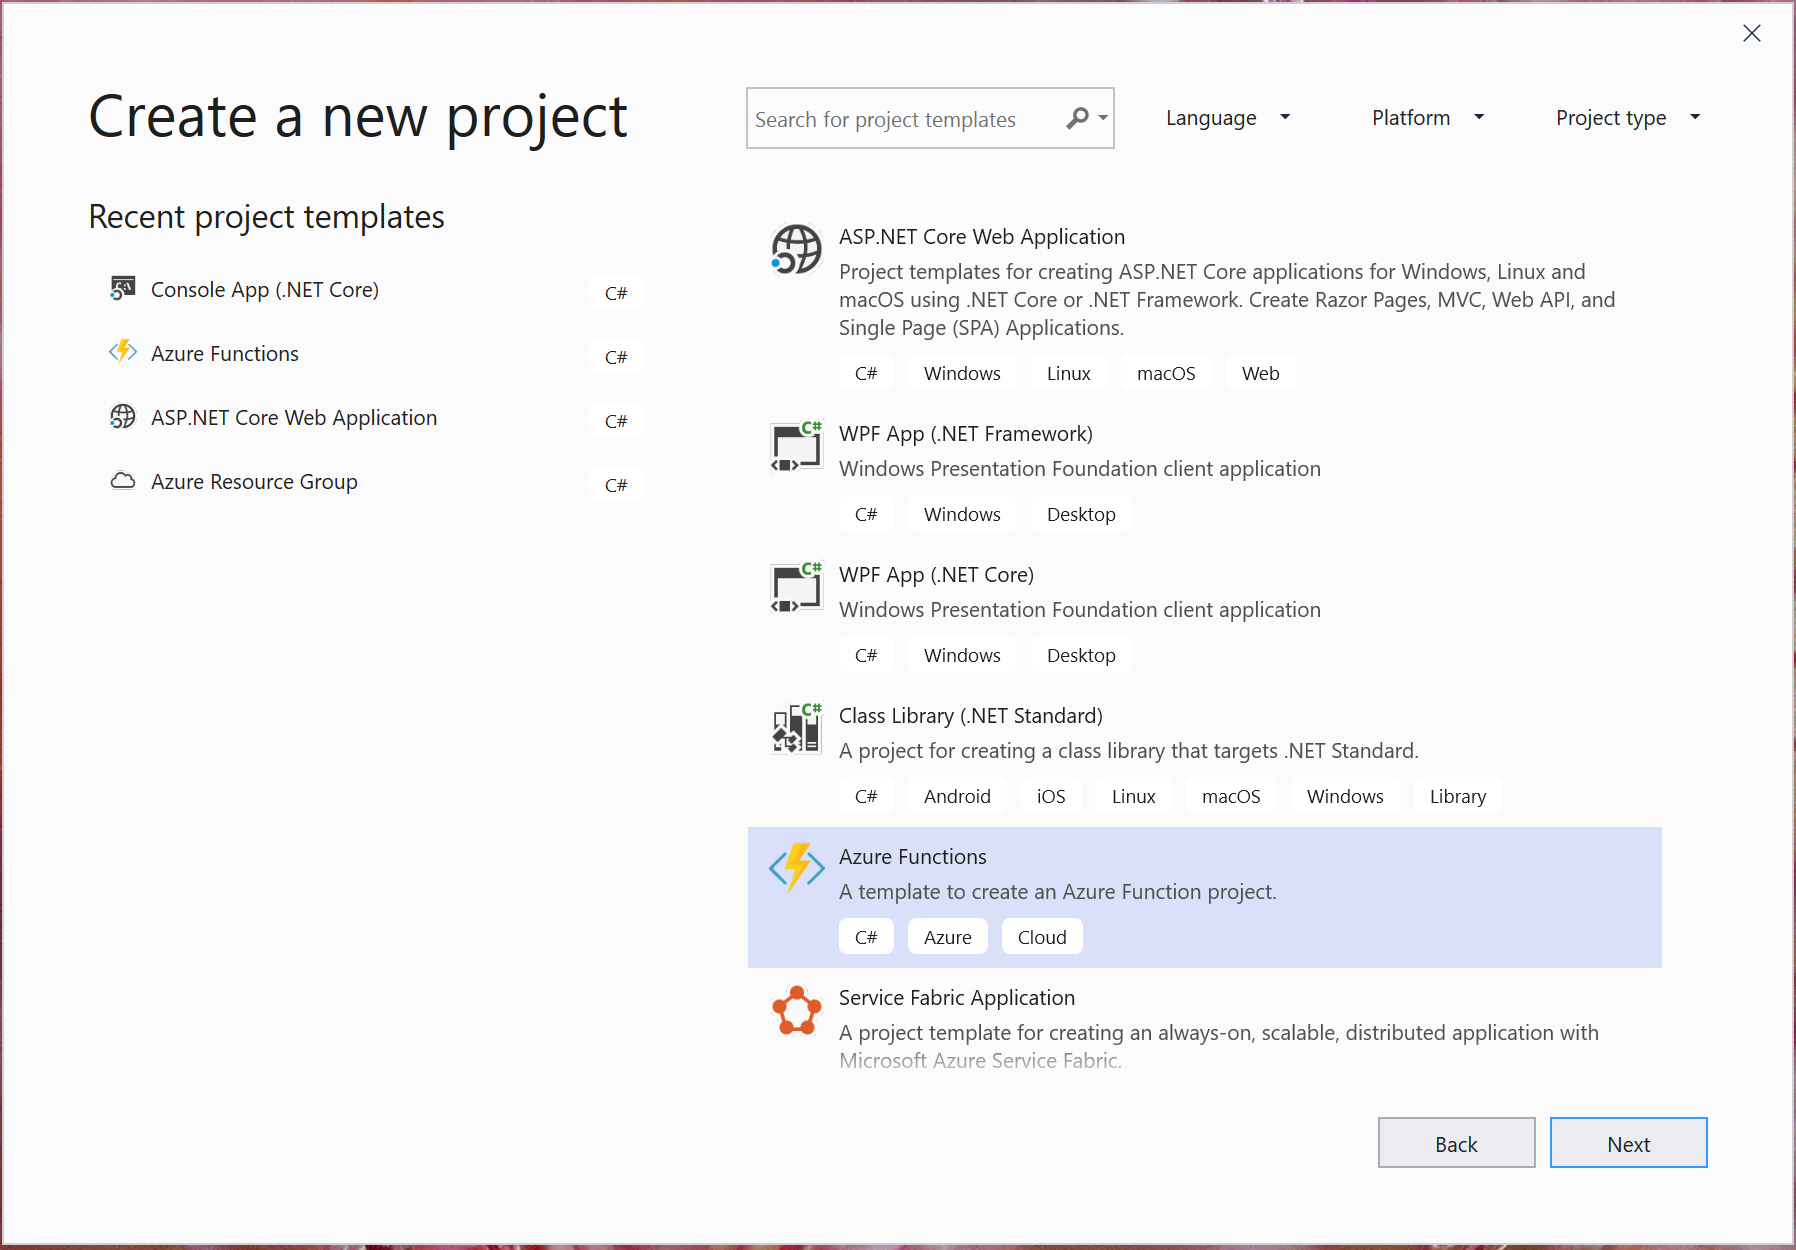Open the Project type filter dropdown

(x=1628, y=118)
